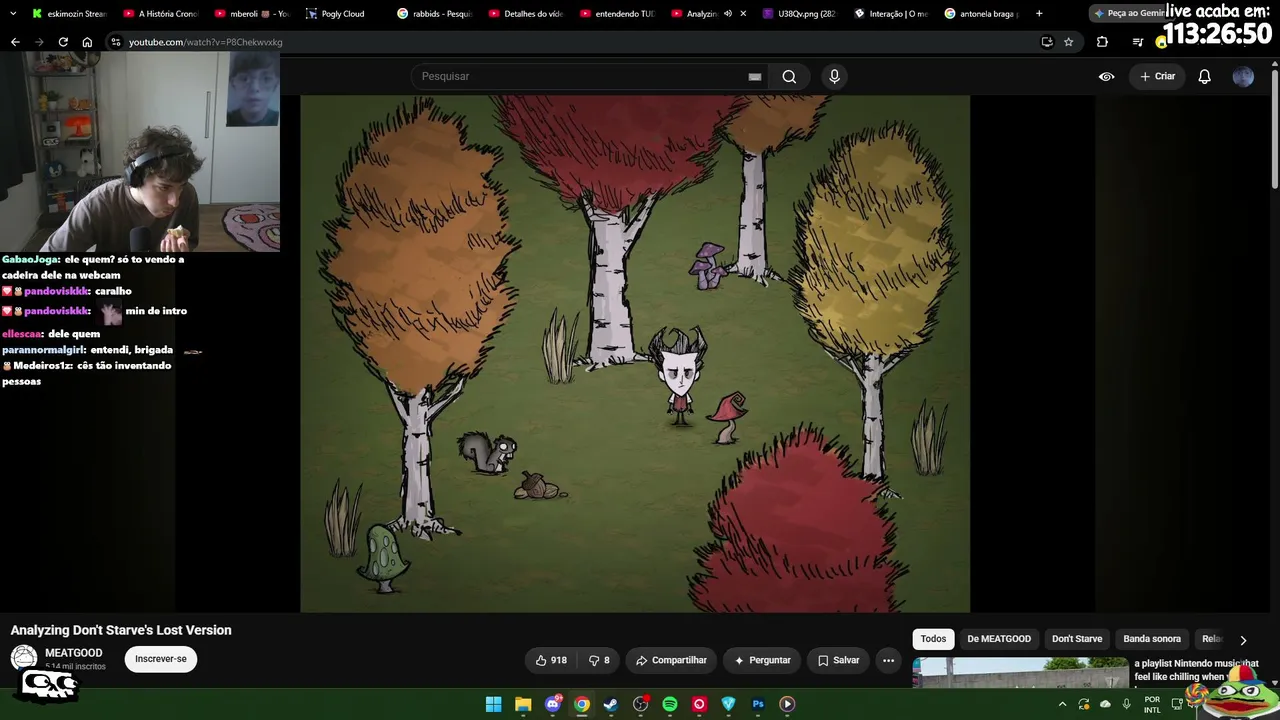Image resolution: width=1280 pixels, height=720 pixels.
Task: Click the POR INTL keyboard language indicator
Action: [1152, 705]
